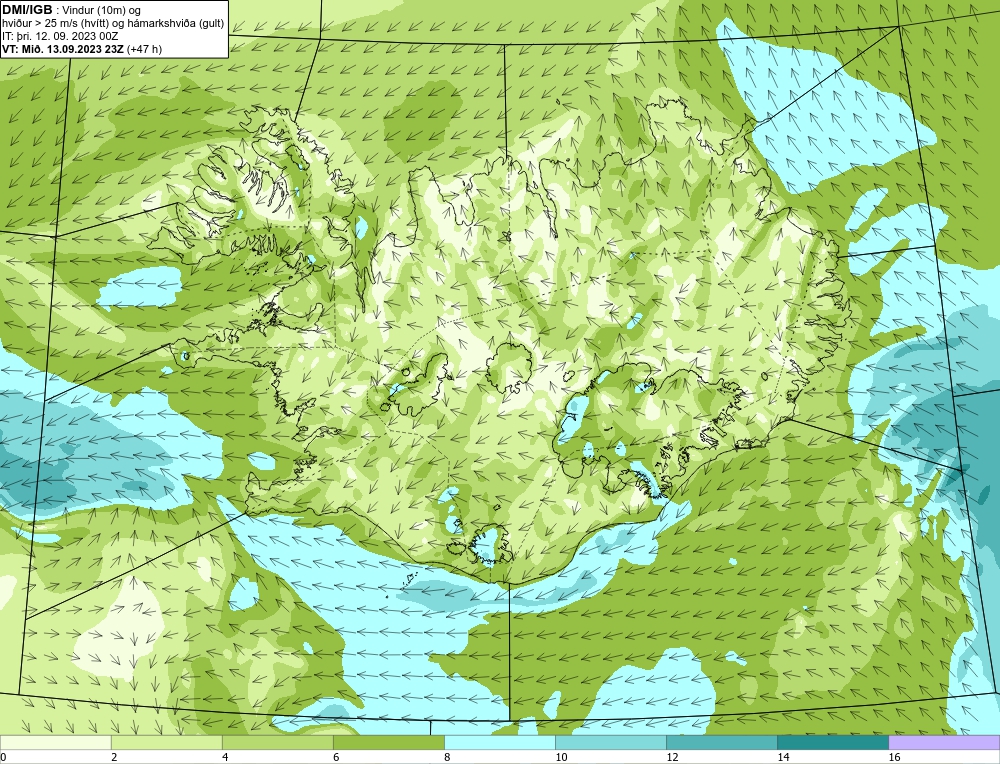The image size is (1000, 764).
Task: Click the 'VT: Mið. 13.09.2023 23Z' line
Action: 63,49
